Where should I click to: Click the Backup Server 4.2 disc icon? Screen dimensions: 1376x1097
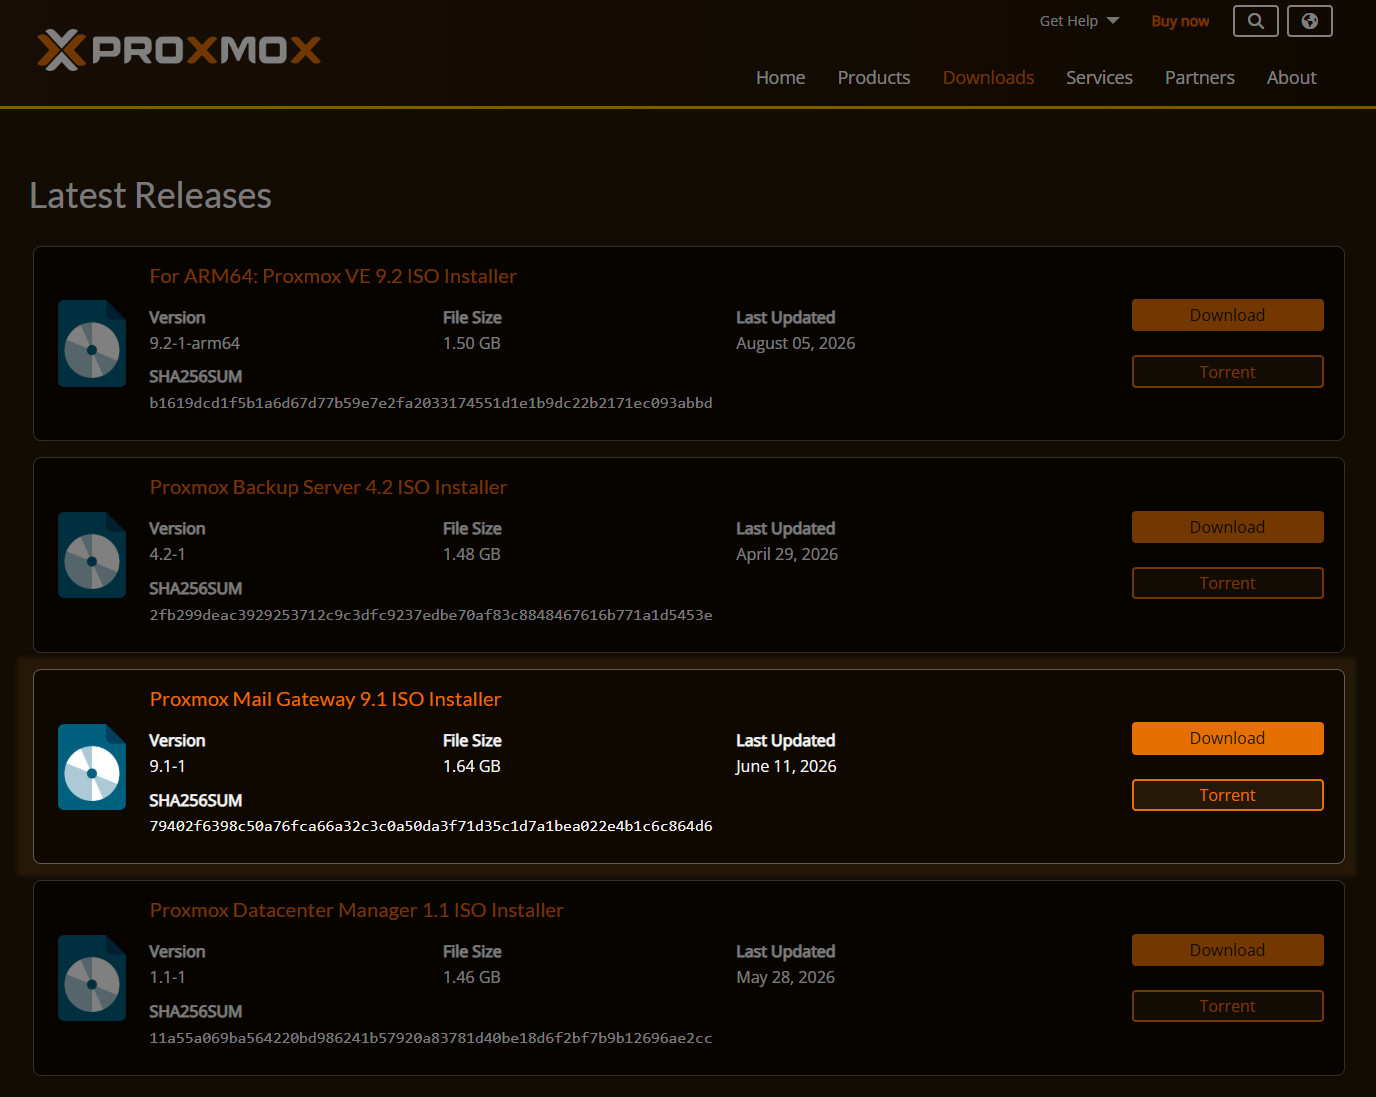[x=92, y=555]
